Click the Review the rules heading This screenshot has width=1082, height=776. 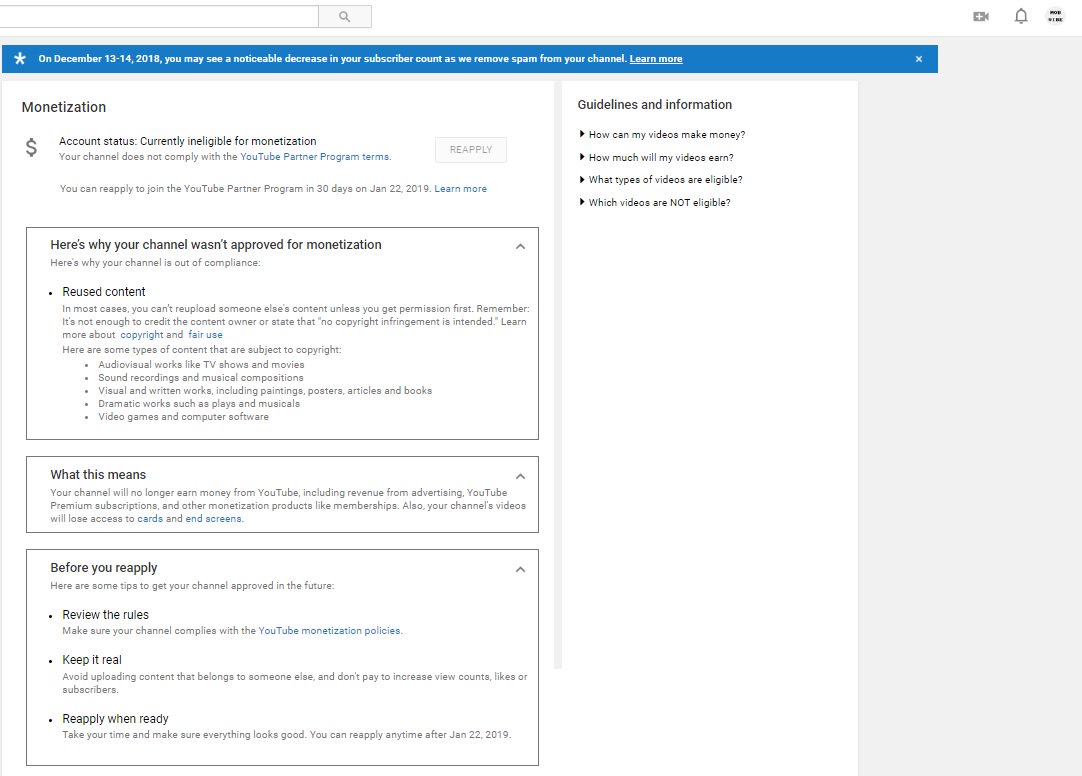pos(105,615)
